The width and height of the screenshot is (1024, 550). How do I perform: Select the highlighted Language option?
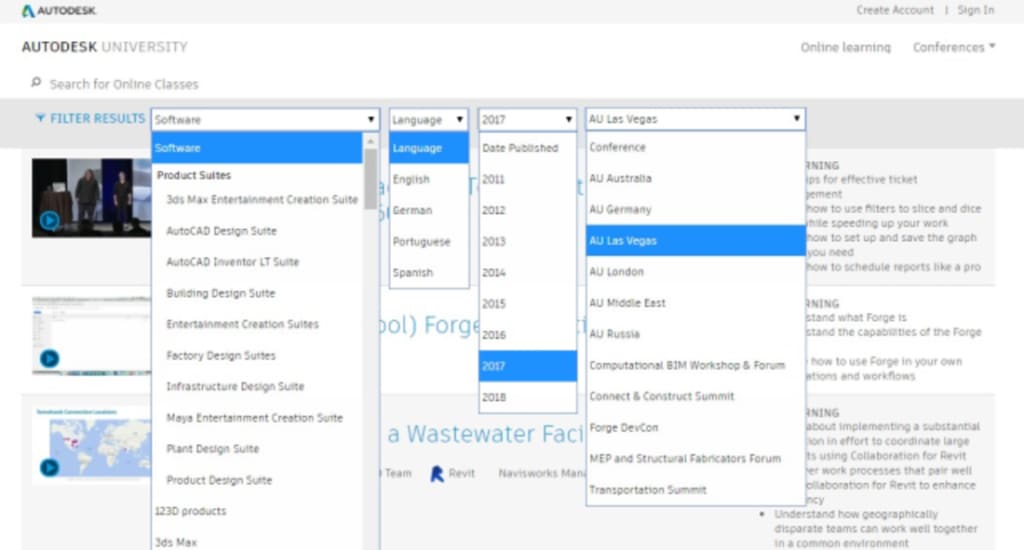coord(429,148)
